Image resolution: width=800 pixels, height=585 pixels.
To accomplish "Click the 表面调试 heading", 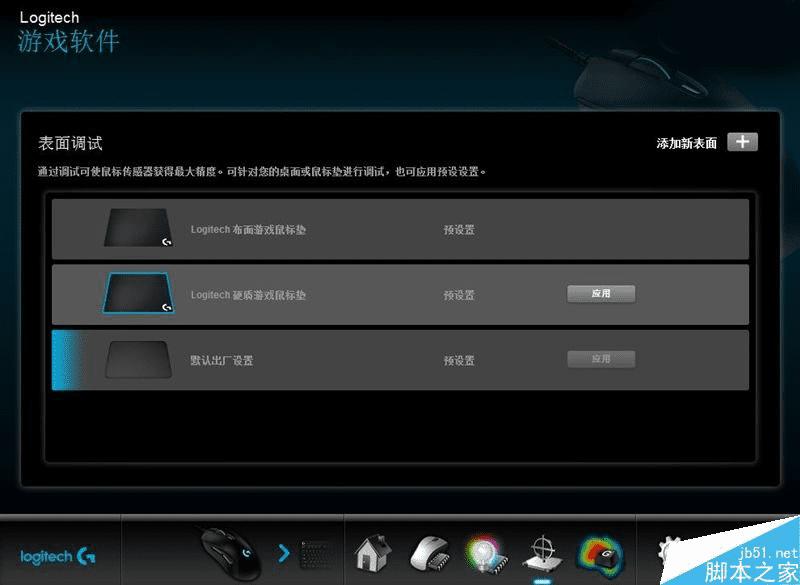I will (x=70, y=143).
